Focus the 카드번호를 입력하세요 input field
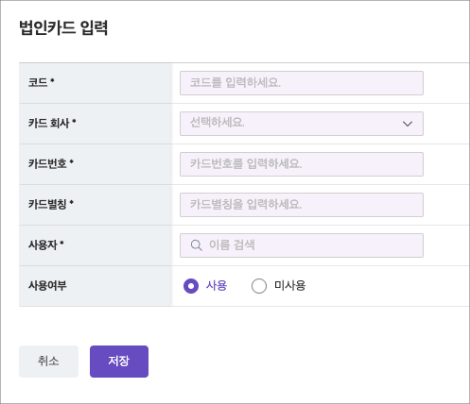Image resolution: width=470 pixels, height=404 pixels. pos(302,164)
